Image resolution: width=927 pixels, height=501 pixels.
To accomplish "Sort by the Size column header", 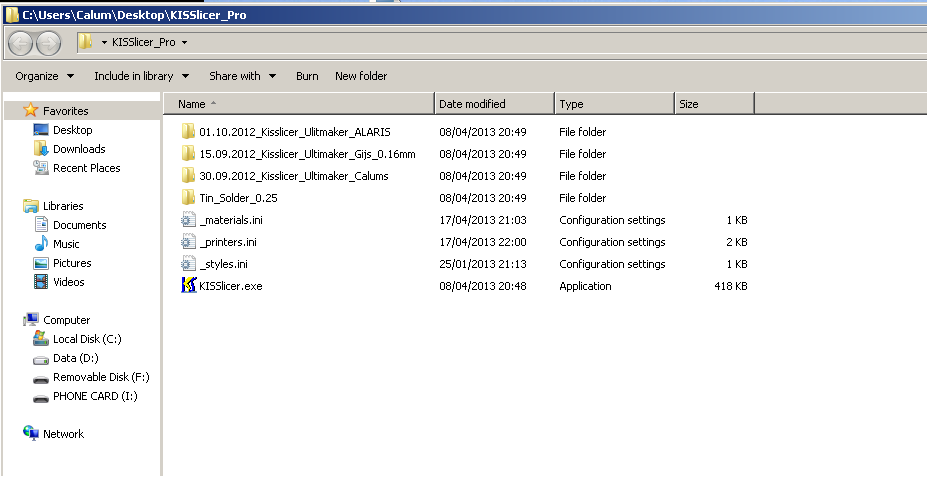I will click(714, 104).
